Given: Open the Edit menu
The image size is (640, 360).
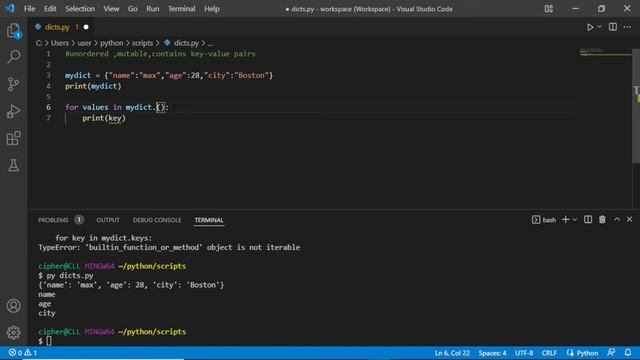Looking at the screenshot, I should [50, 9].
